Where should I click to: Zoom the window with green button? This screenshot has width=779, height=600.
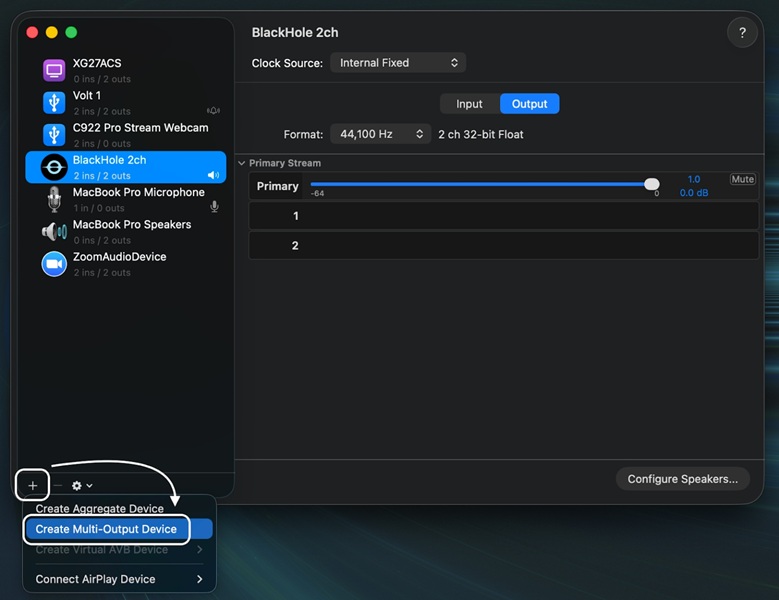pos(72,32)
